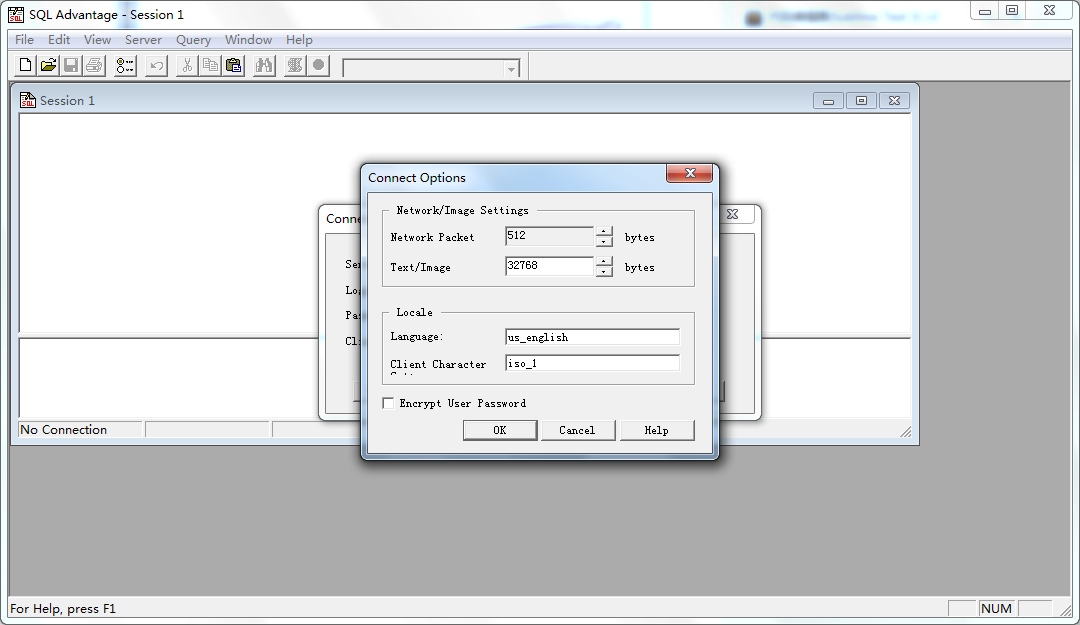Close the Connect Options dialog
The image size is (1080, 625).
point(689,173)
